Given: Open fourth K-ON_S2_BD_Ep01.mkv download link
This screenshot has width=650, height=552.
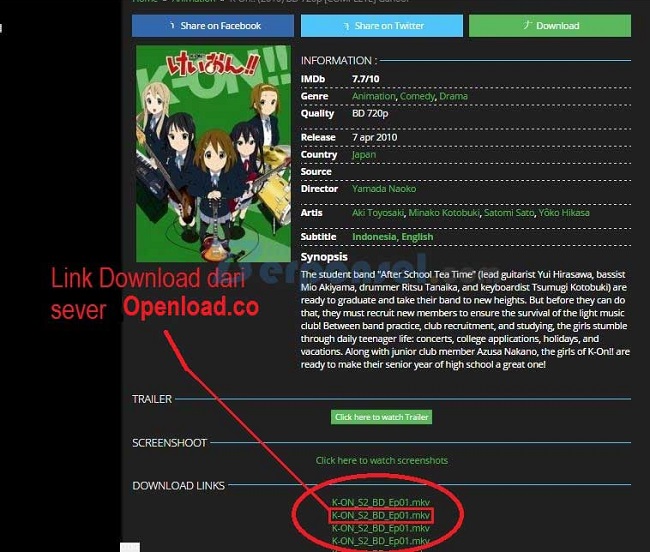Looking at the screenshot, I should (x=381, y=541).
